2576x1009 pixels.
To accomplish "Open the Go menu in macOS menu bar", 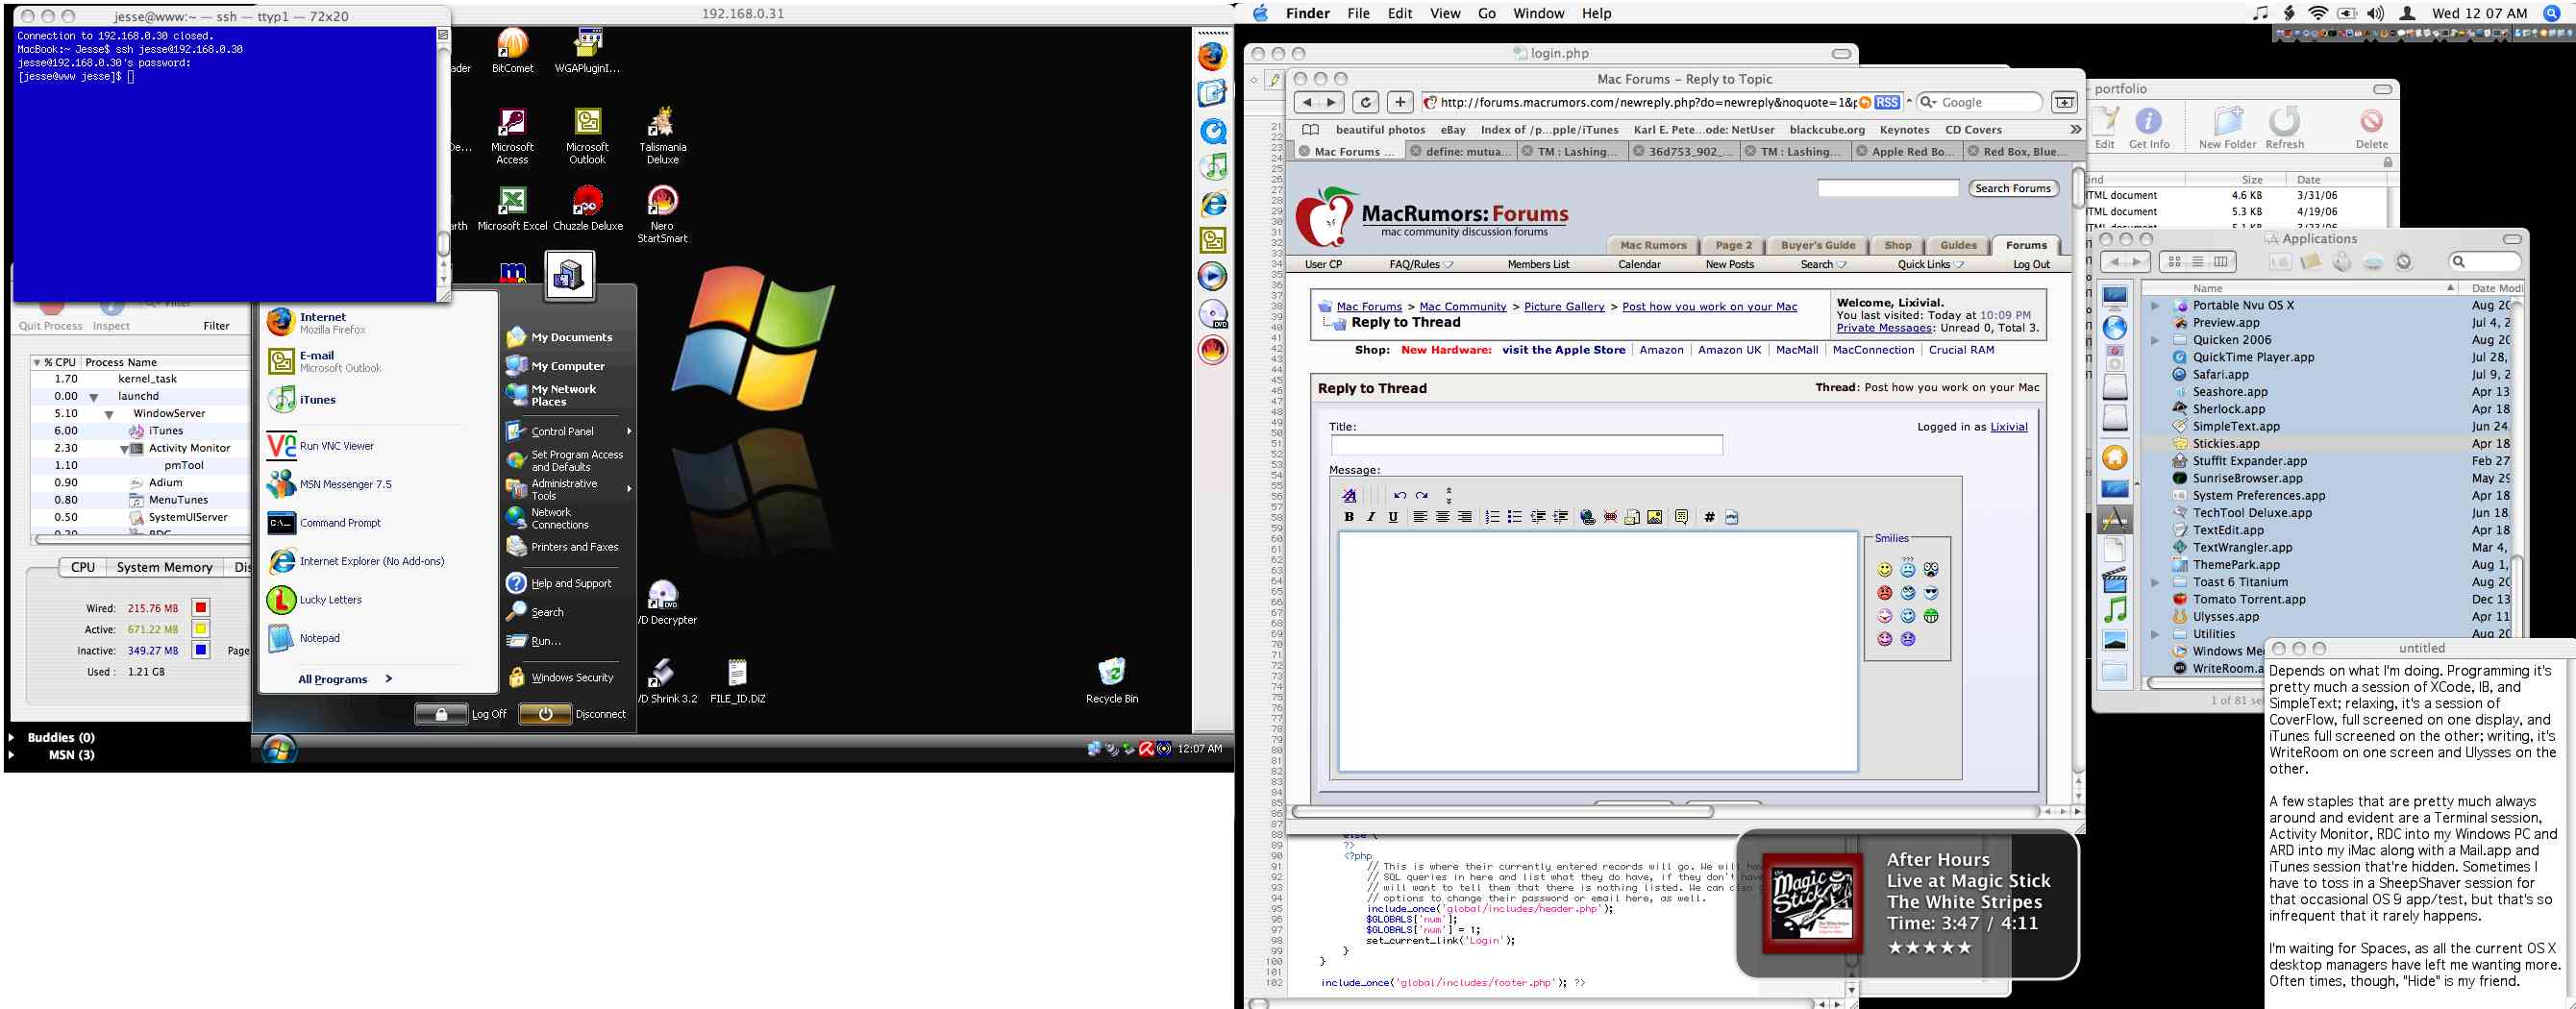I will [x=1487, y=13].
